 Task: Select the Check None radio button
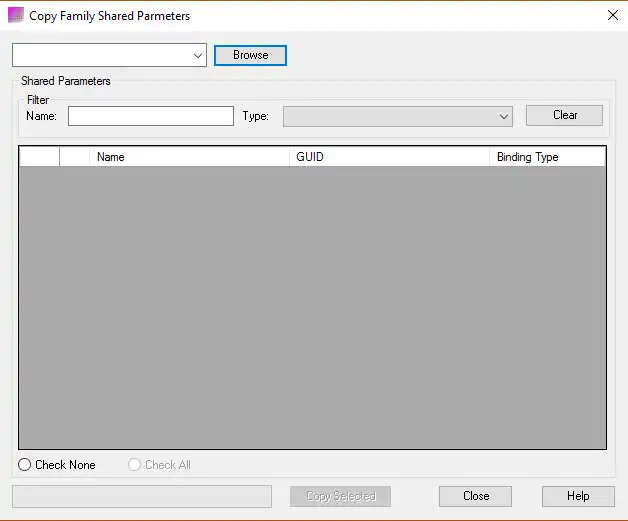pos(26,465)
